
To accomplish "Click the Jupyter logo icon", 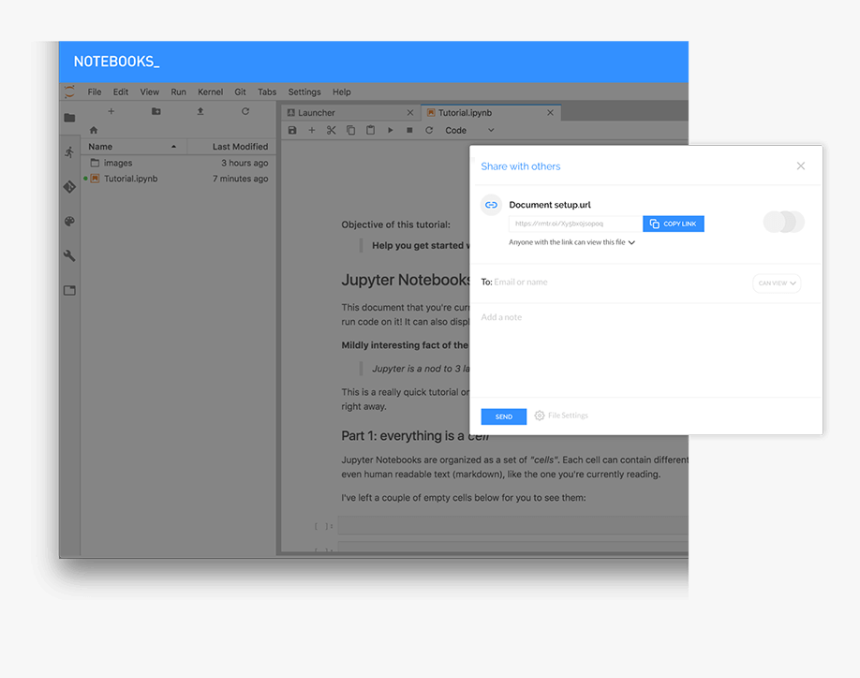I will pyautogui.click(x=69, y=92).
